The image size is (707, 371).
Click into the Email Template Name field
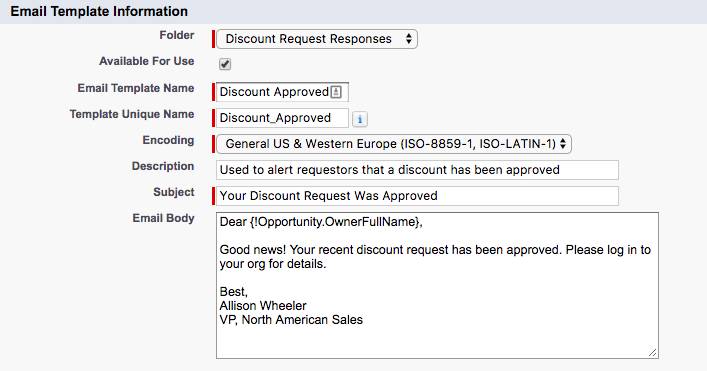coord(282,92)
